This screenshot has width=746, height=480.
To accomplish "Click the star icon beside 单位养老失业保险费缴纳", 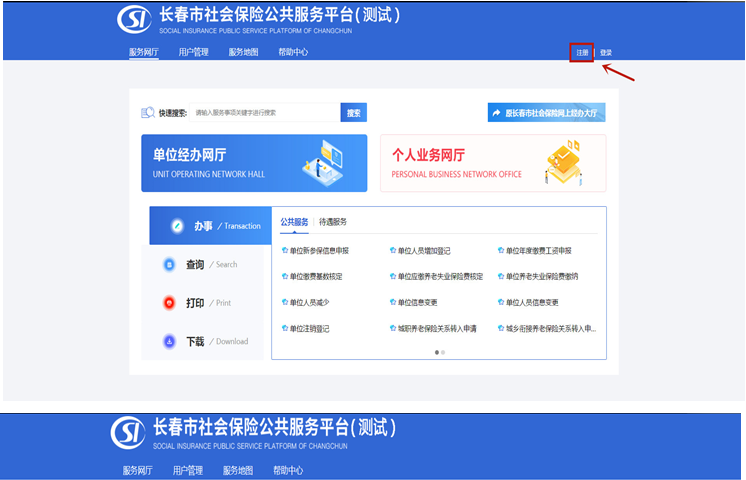I will pos(501,276).
